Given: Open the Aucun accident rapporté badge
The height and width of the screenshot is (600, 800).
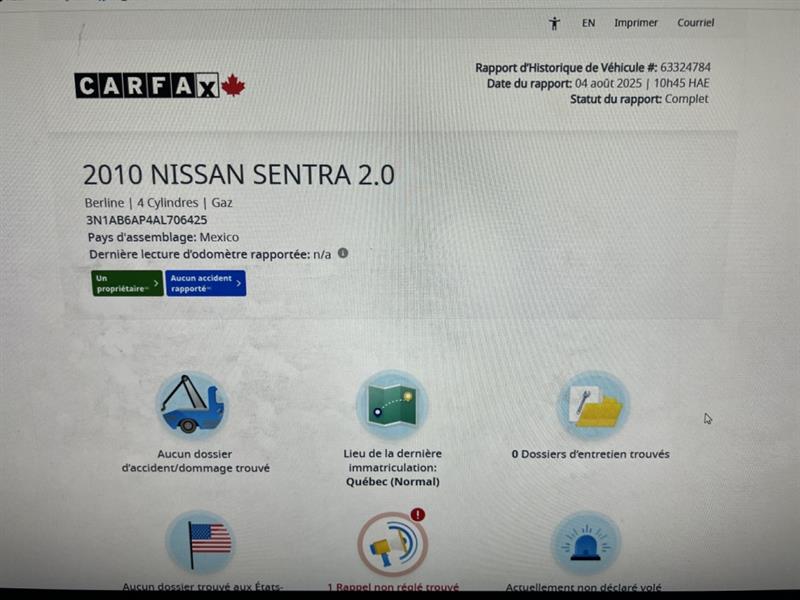Looking at the screenshot, I should [206, 283].
